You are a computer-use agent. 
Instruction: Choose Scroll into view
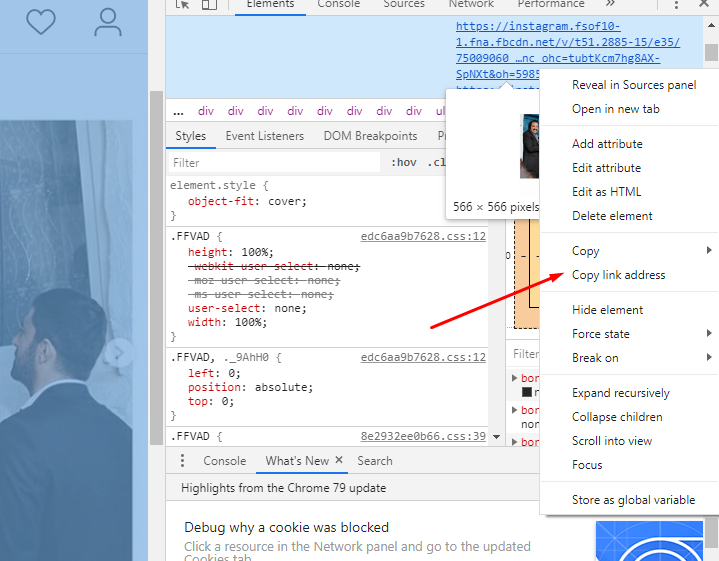(611, 441)
